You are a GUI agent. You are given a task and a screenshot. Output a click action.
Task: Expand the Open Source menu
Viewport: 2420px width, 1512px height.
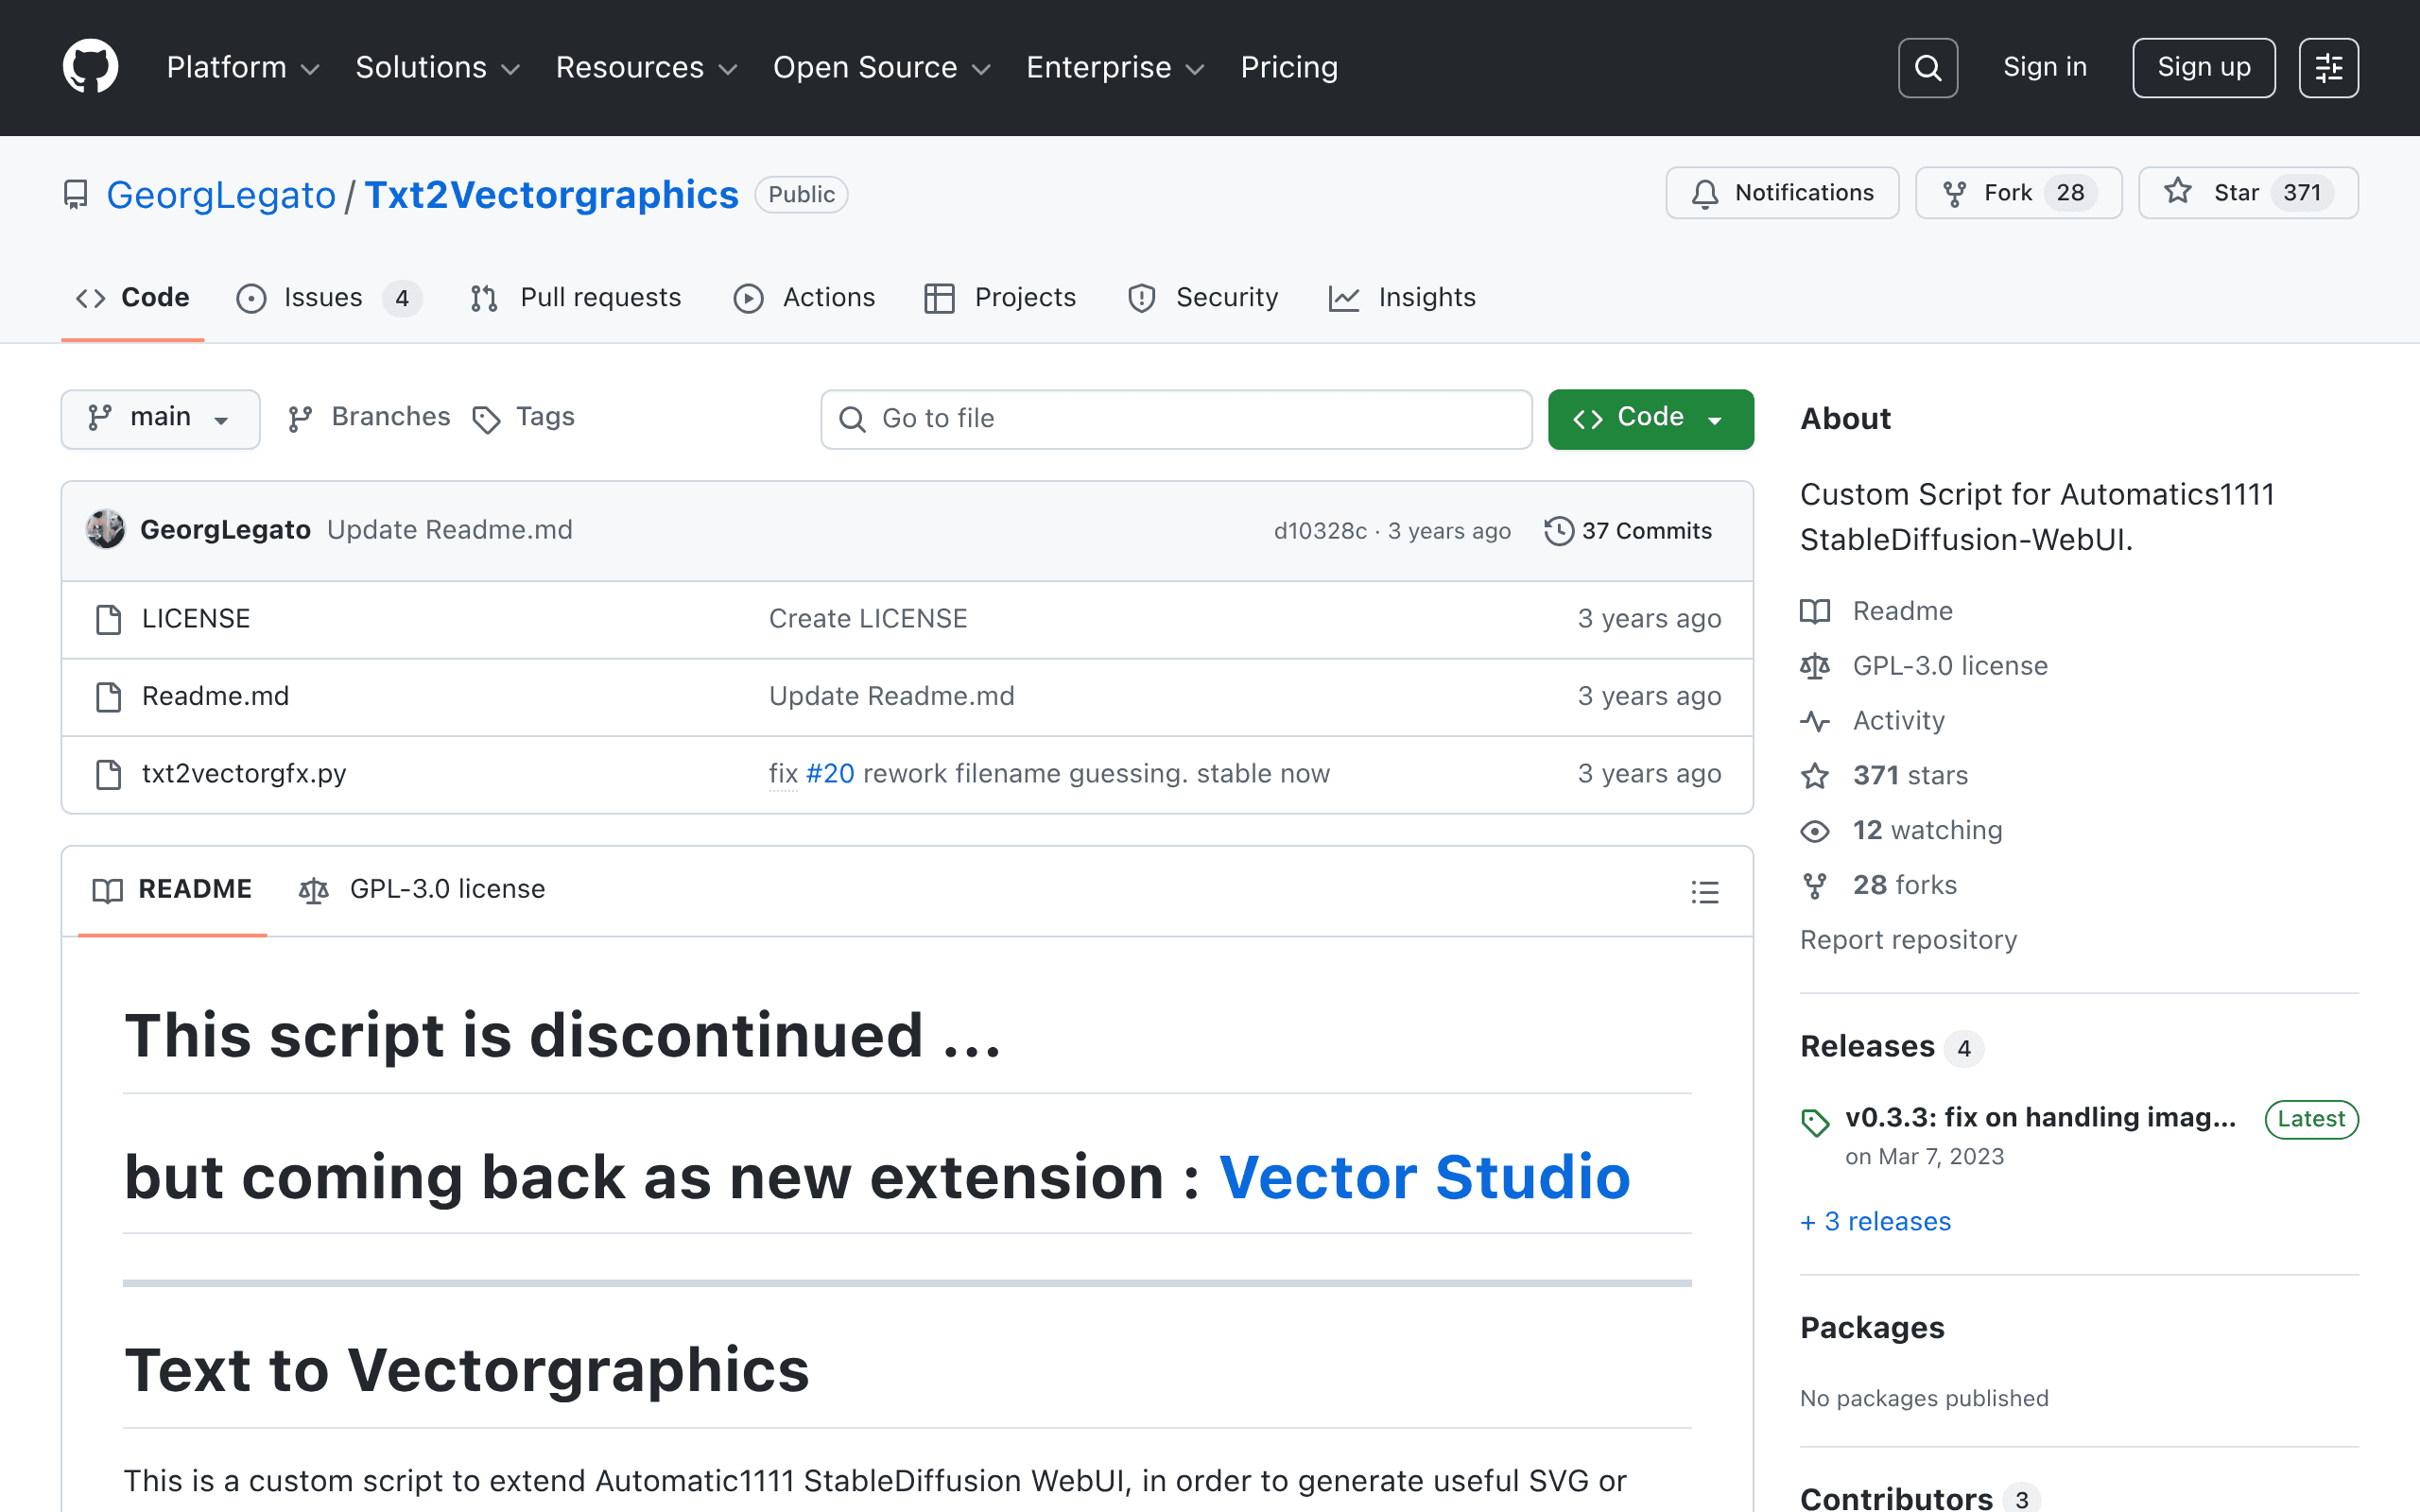coord(882,67)
